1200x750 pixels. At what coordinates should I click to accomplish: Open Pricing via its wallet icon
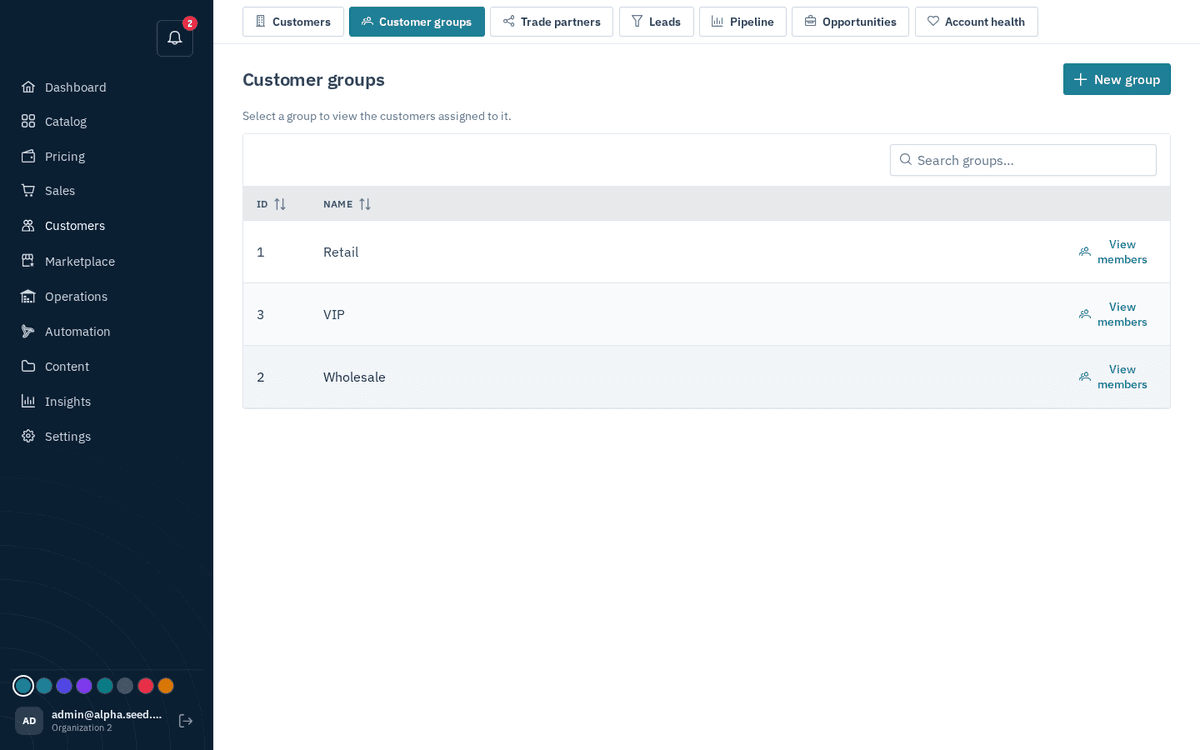tap(28, 156)
